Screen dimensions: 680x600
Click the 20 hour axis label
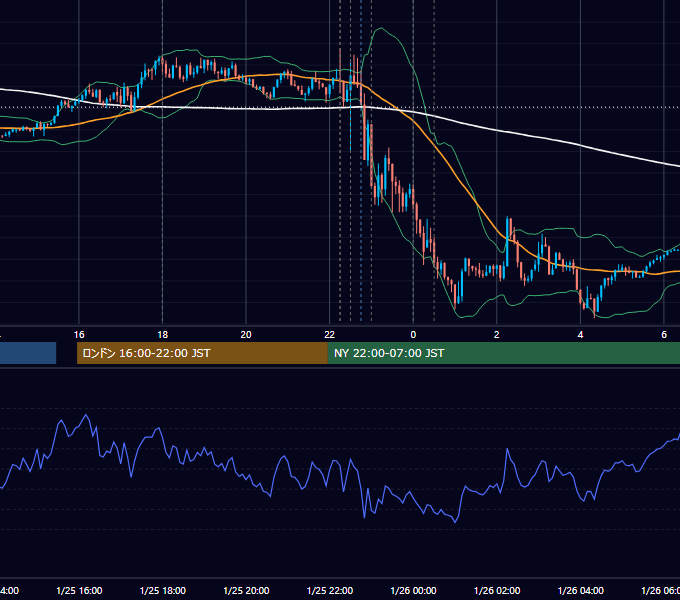246,335
